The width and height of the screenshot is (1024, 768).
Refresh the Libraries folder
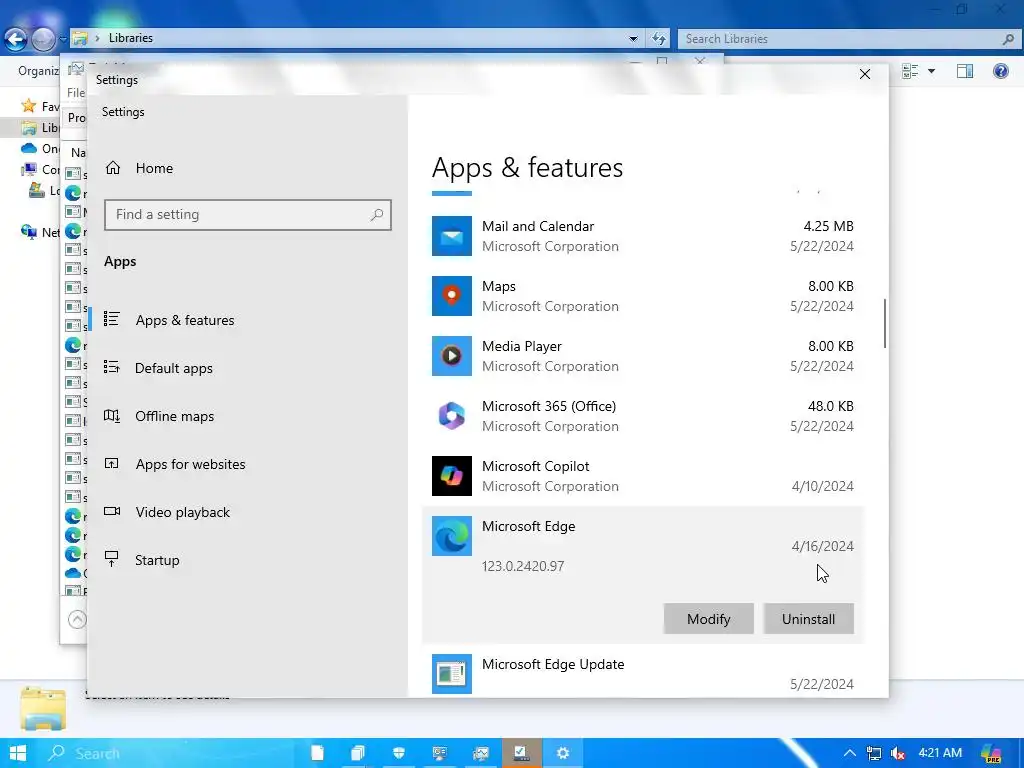pyautogui.click(x=658, y=39)
